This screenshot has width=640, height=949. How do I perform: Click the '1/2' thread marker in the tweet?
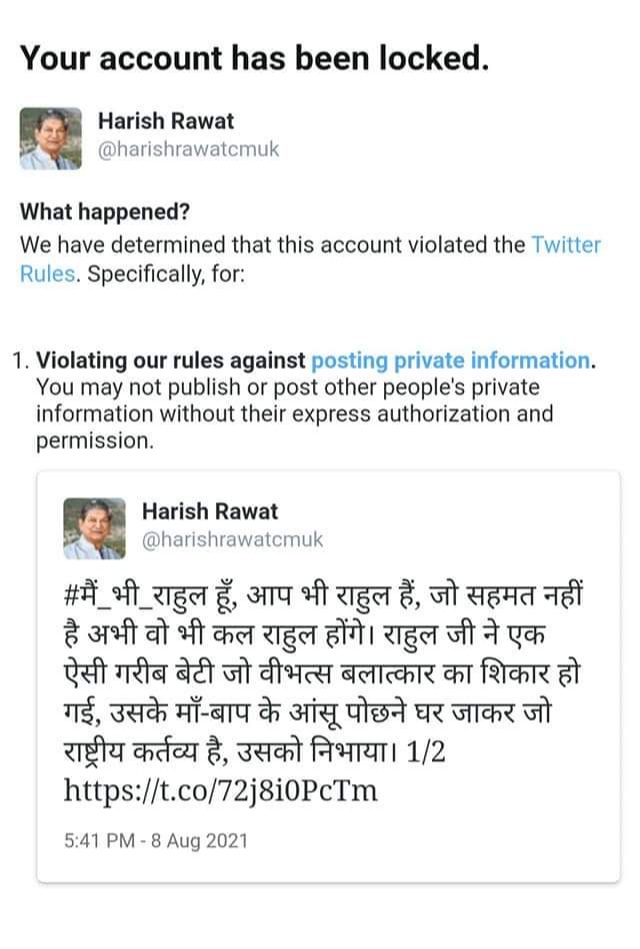pos(426,752)
